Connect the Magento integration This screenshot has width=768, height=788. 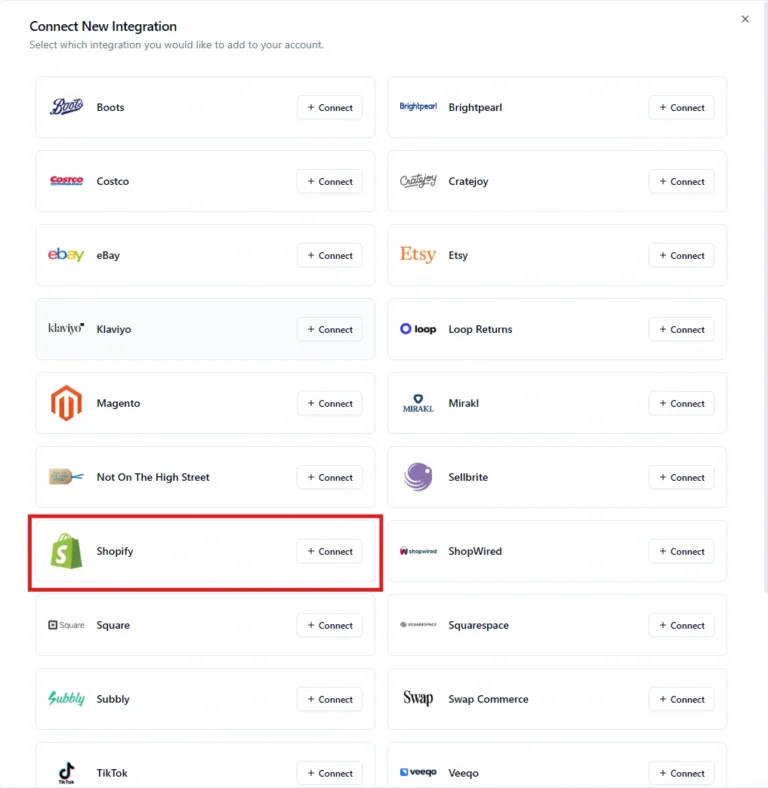[330, 404]
